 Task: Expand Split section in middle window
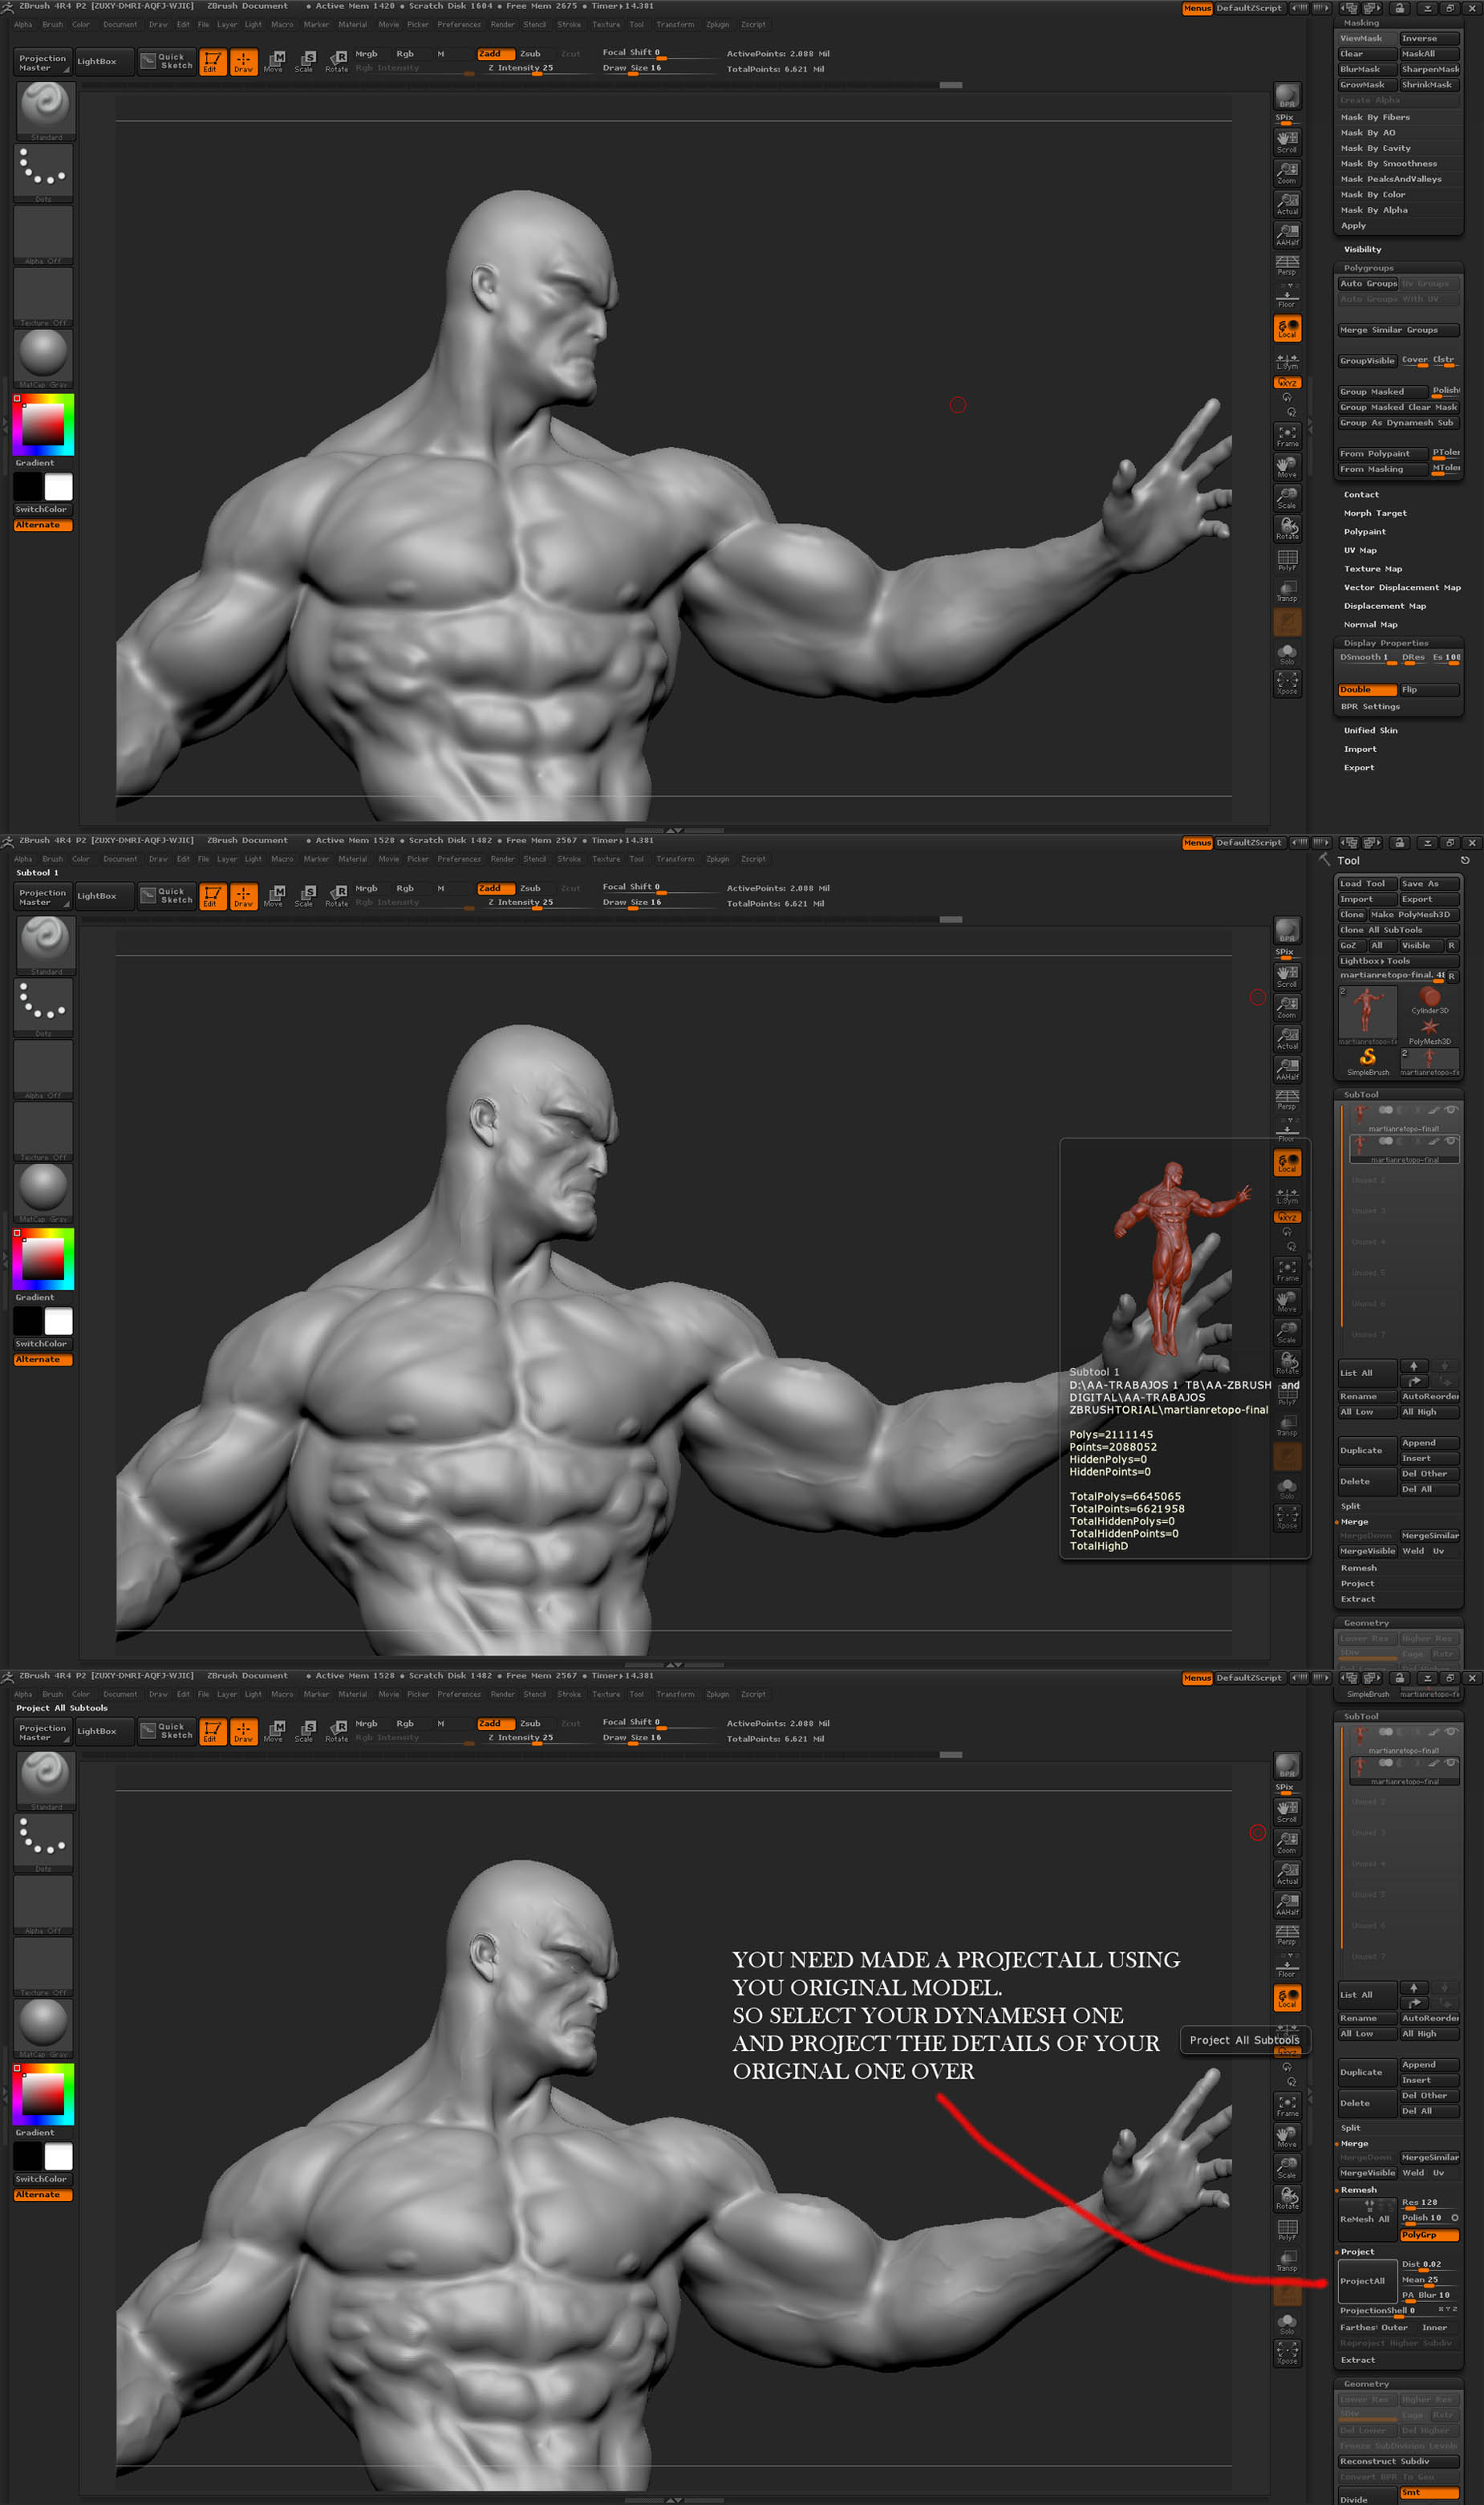click(1350, 1506)
